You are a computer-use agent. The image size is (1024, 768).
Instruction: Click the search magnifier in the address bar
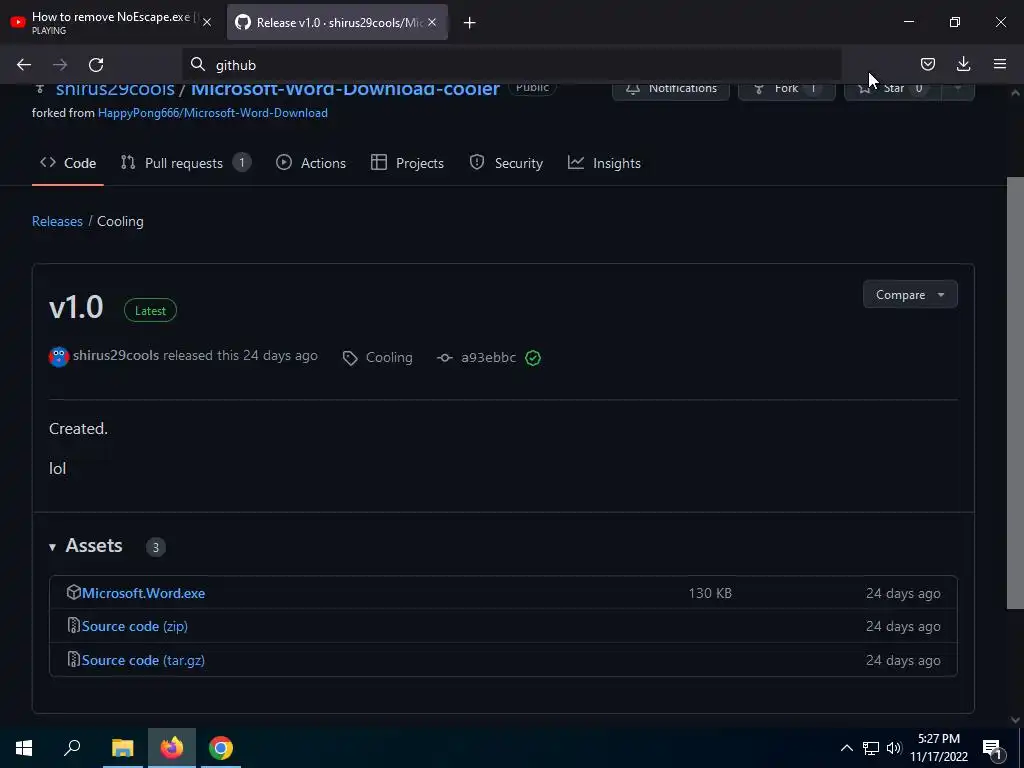pos(197,64)
